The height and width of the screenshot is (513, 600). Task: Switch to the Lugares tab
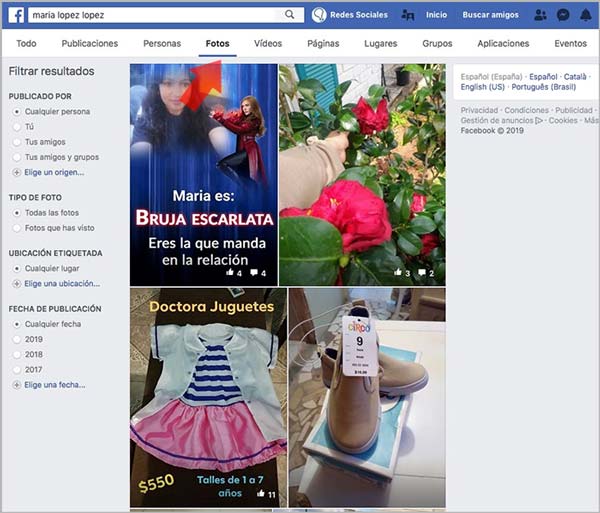click(x=380, y=44)
